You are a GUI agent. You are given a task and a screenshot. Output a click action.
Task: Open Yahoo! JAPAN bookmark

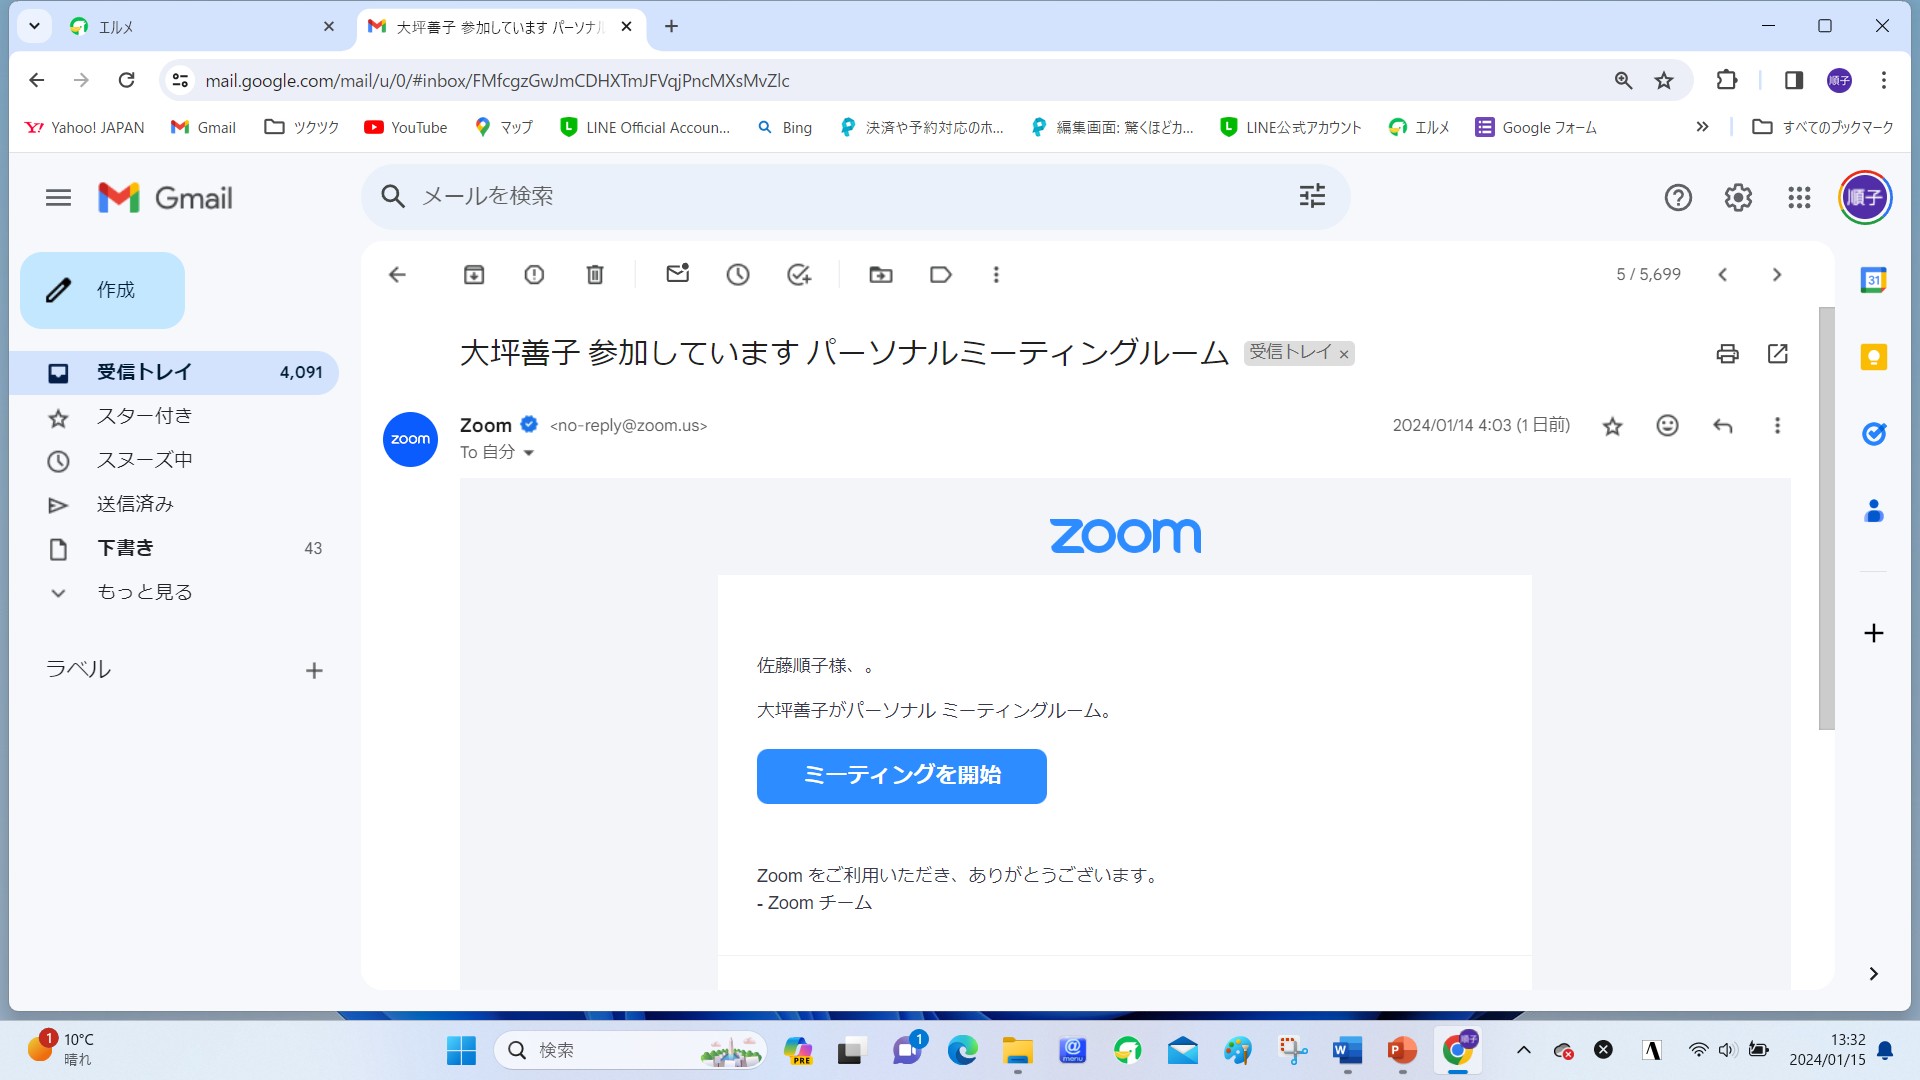[x=84, y=128]
